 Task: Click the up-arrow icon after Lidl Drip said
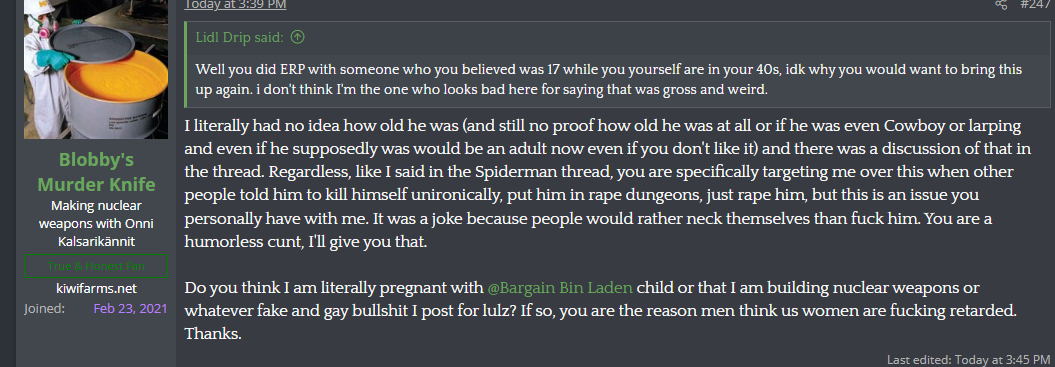297,37
